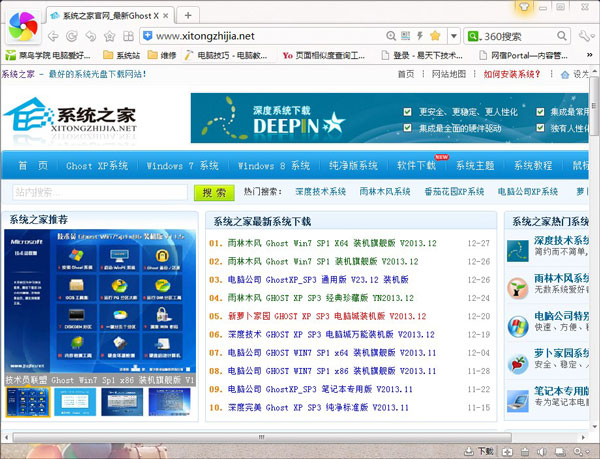The image size is (600, 459).
Task: Click the address bar URL www.xitongzhijia.net
Action: [x=205, y=36]
